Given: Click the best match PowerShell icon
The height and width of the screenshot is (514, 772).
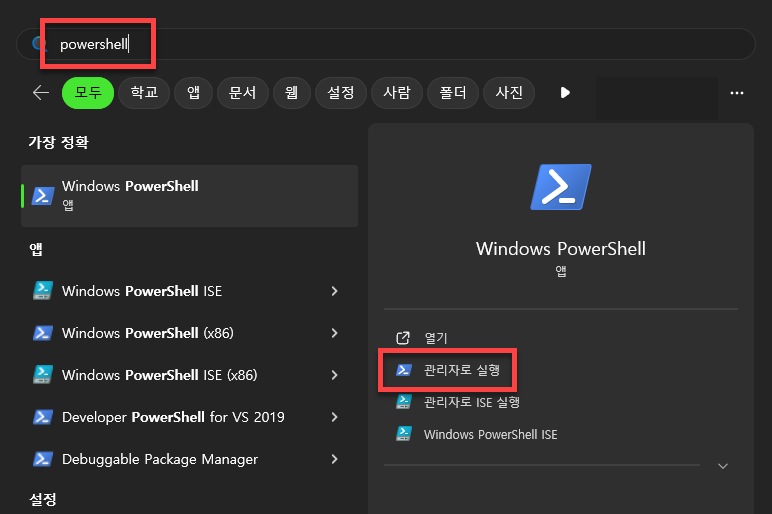Looking at the screenshot, I should click(43, 195).
